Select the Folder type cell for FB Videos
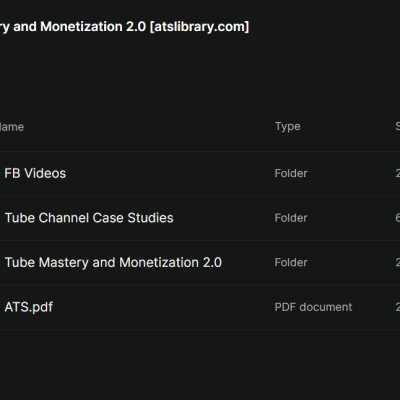 pyautogui.click(x=291, y=173)
